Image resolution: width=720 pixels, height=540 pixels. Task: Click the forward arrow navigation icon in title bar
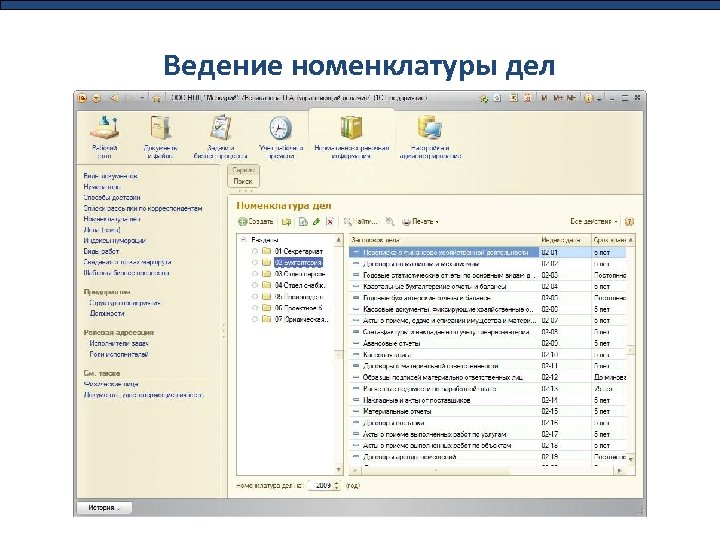tap(130, 98)
